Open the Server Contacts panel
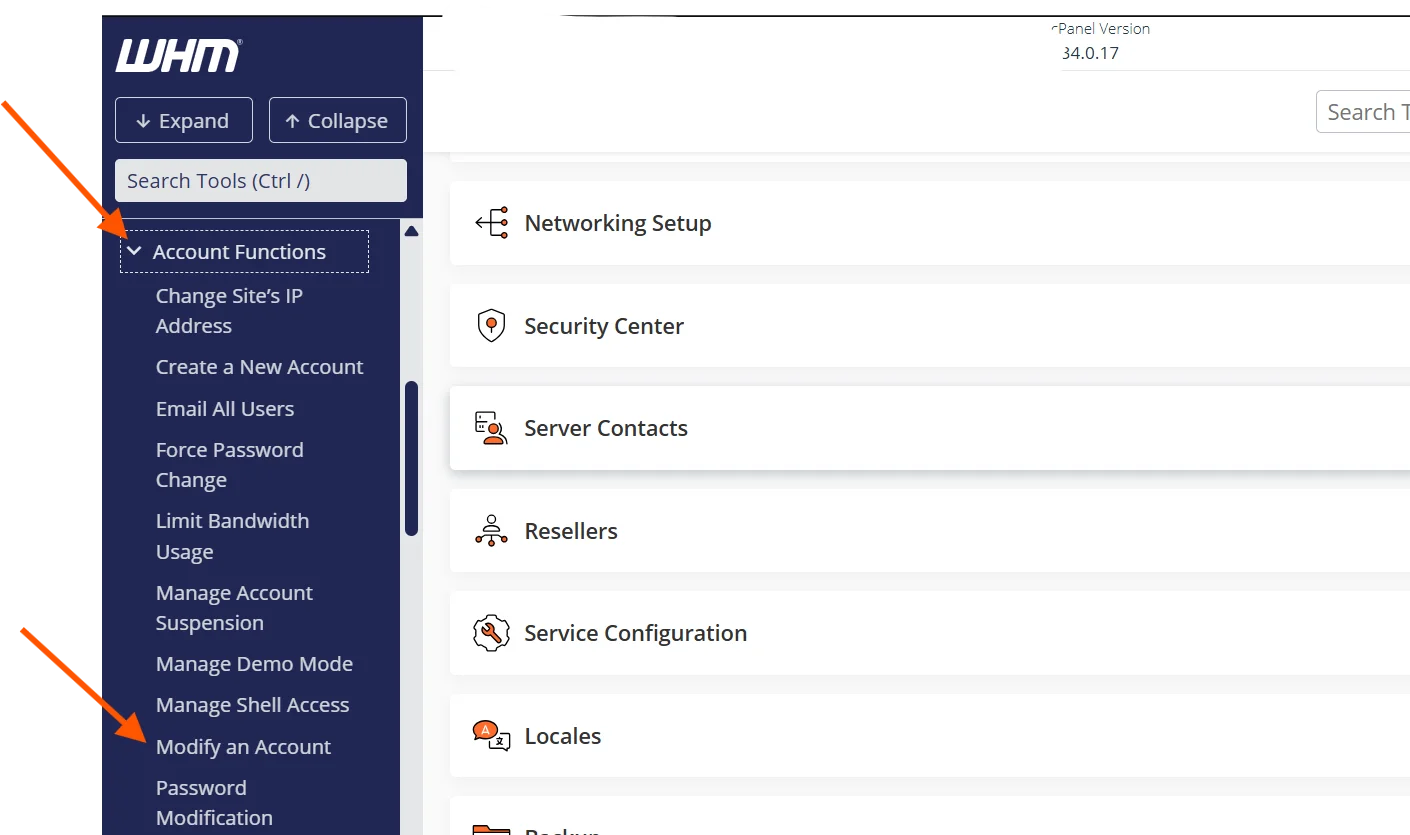Viewport: 1410px width, 835px height. (900, 428)
